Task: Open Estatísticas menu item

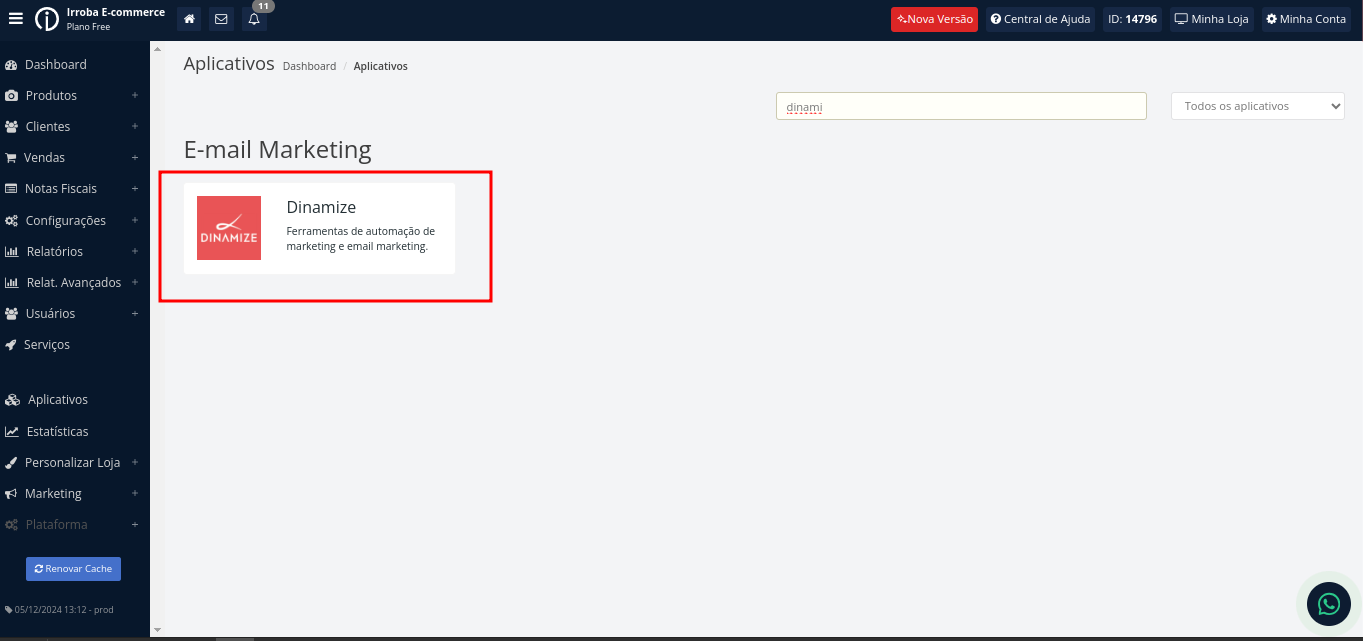Action: [57, 432]
